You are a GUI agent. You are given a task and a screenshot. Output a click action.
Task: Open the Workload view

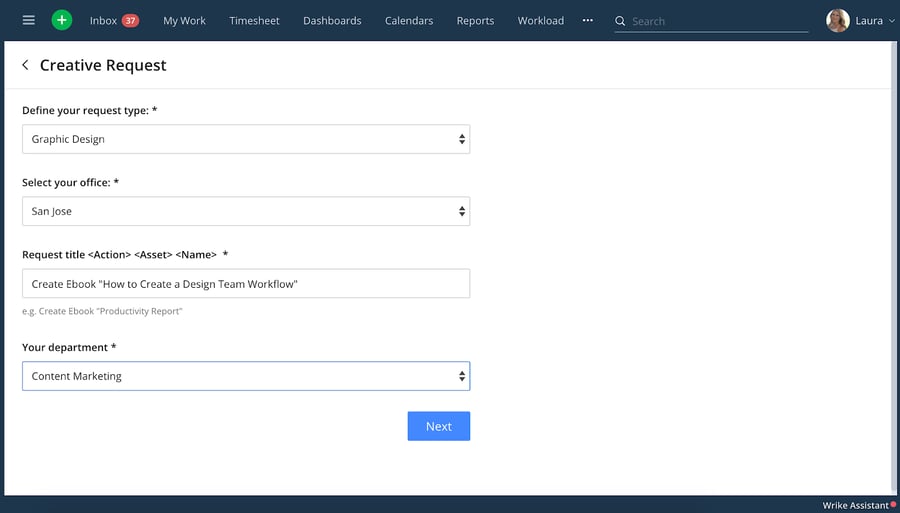(541, 20)
